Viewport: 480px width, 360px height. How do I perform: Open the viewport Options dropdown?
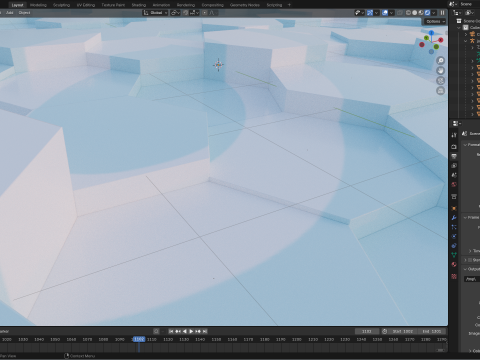pos(435,21)
